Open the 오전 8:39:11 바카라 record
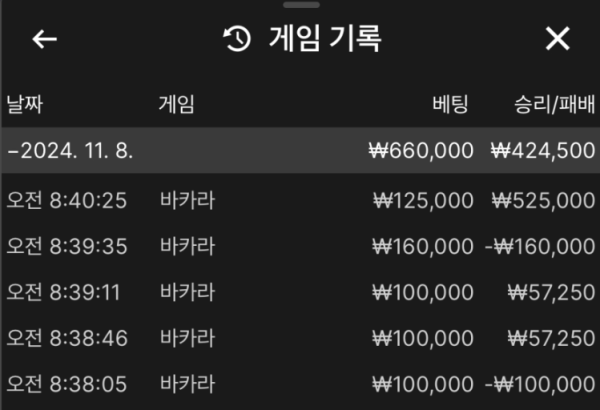Image resolution: width=600 pixels, height=410 pixels. click(x=301, y=292)
